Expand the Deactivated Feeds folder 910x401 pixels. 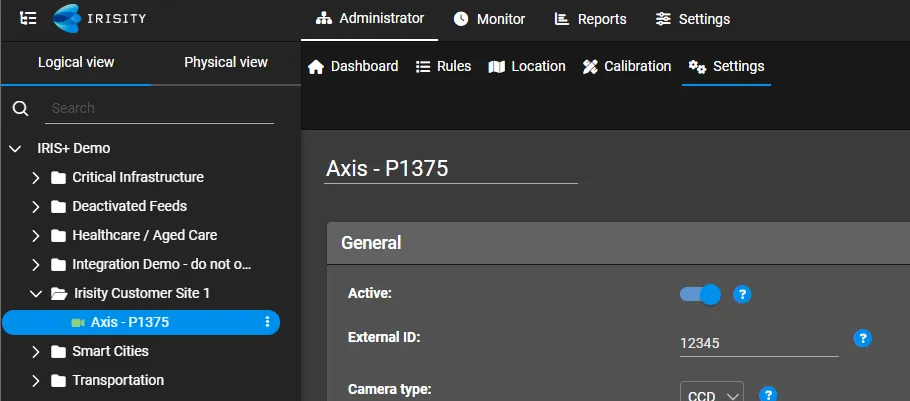point(35,207)
